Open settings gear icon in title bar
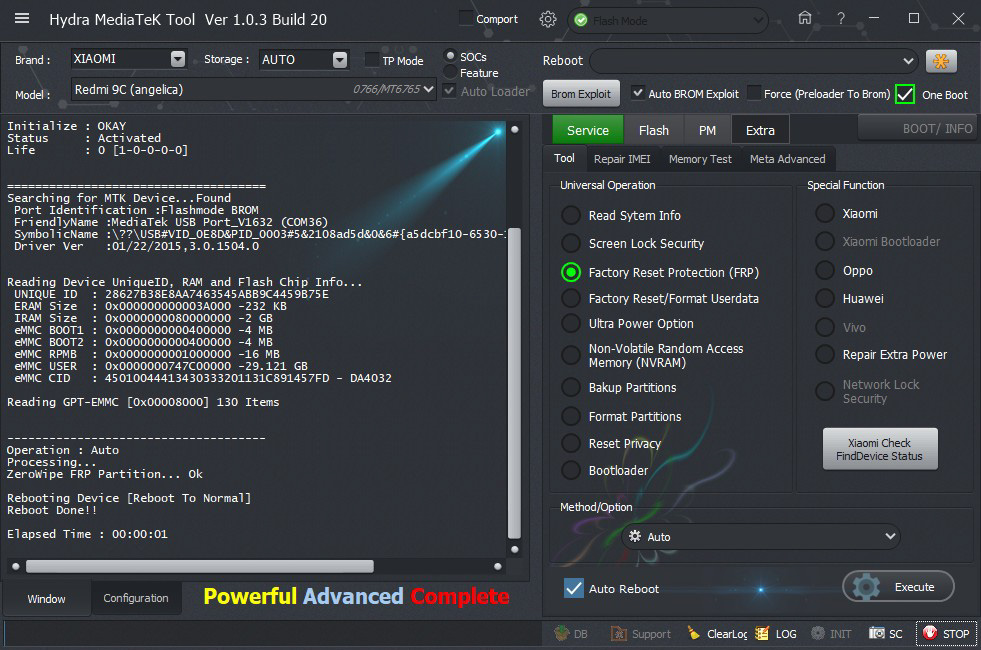Image resolution: width=981 pixels, height=650 pixels. tap(548, 19)
